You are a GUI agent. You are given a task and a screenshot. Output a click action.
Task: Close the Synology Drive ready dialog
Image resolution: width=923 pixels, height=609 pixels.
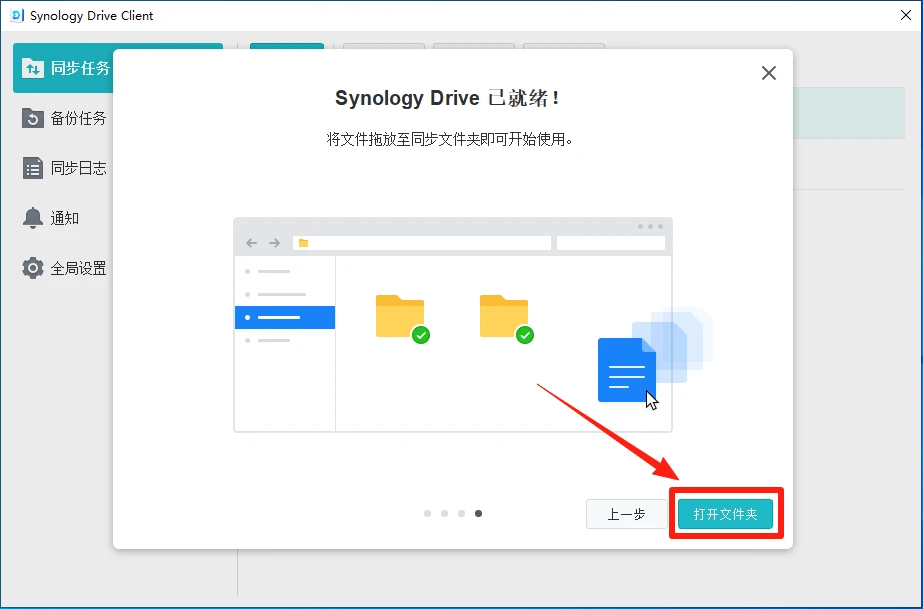(x=769, y=73)
